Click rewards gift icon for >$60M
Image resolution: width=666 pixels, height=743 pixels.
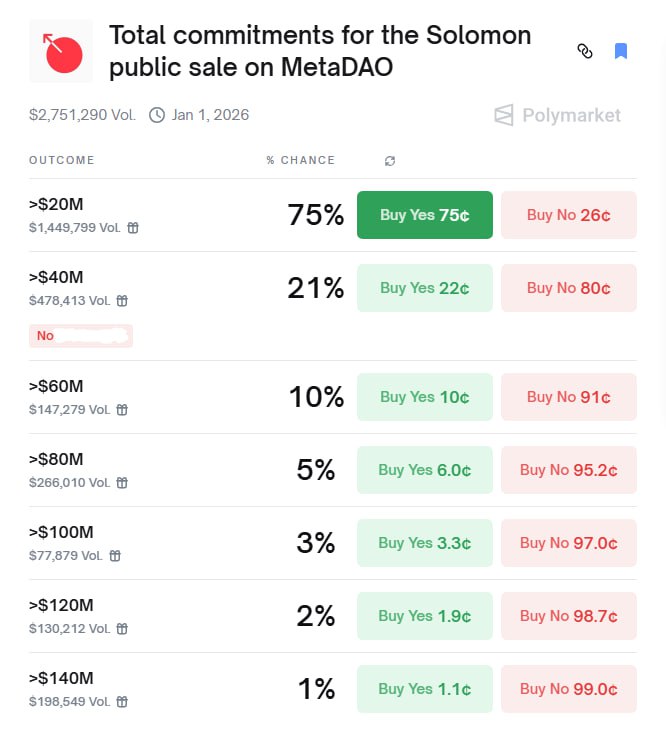tap(122, 410)
